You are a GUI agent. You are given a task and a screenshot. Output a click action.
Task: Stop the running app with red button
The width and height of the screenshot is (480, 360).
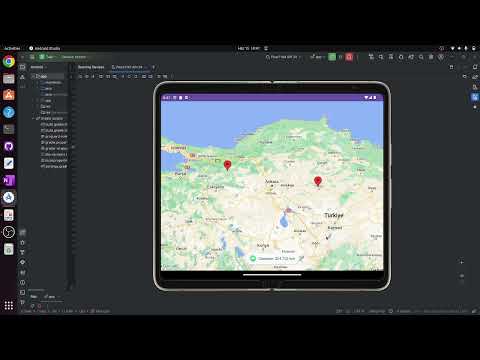(x=349, y=57)
